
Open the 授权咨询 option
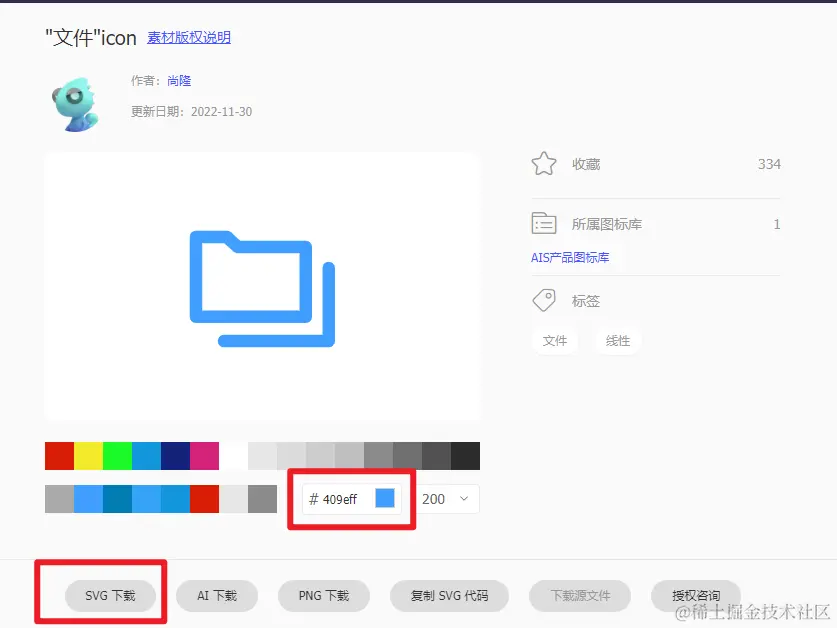[x=696, y=593]
